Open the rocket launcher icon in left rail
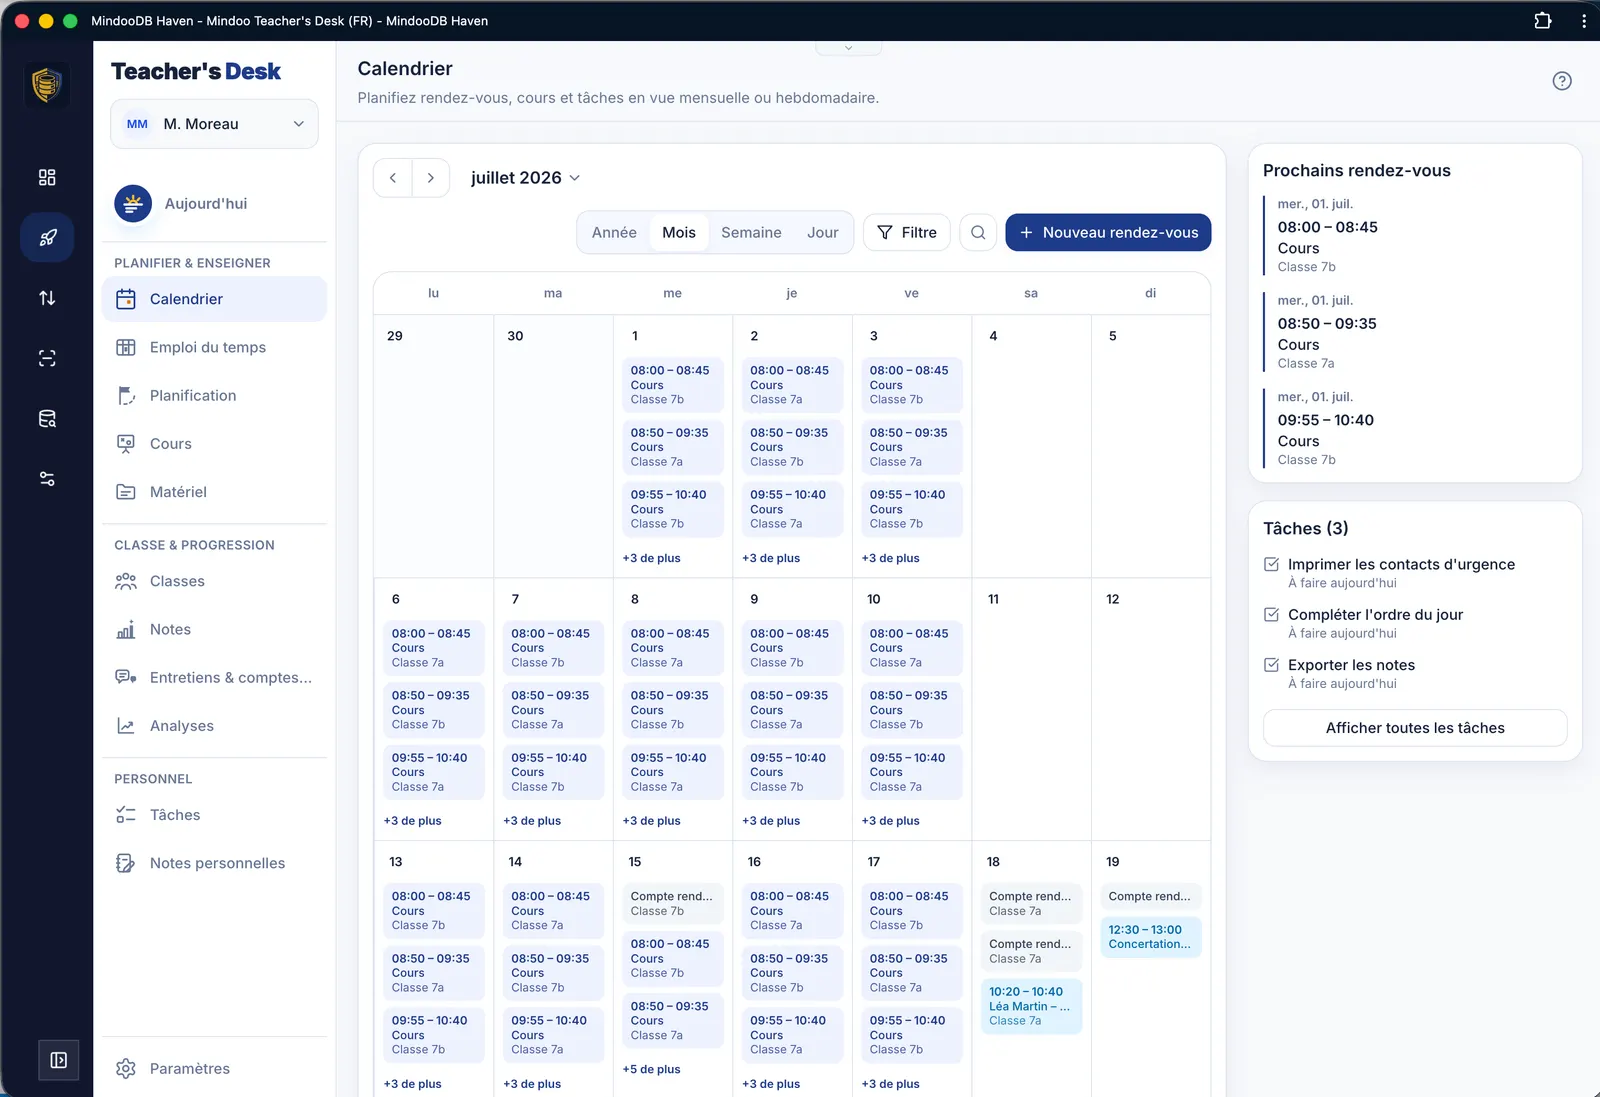Viewport: 1600px width, 1097px height. (47, 238)
